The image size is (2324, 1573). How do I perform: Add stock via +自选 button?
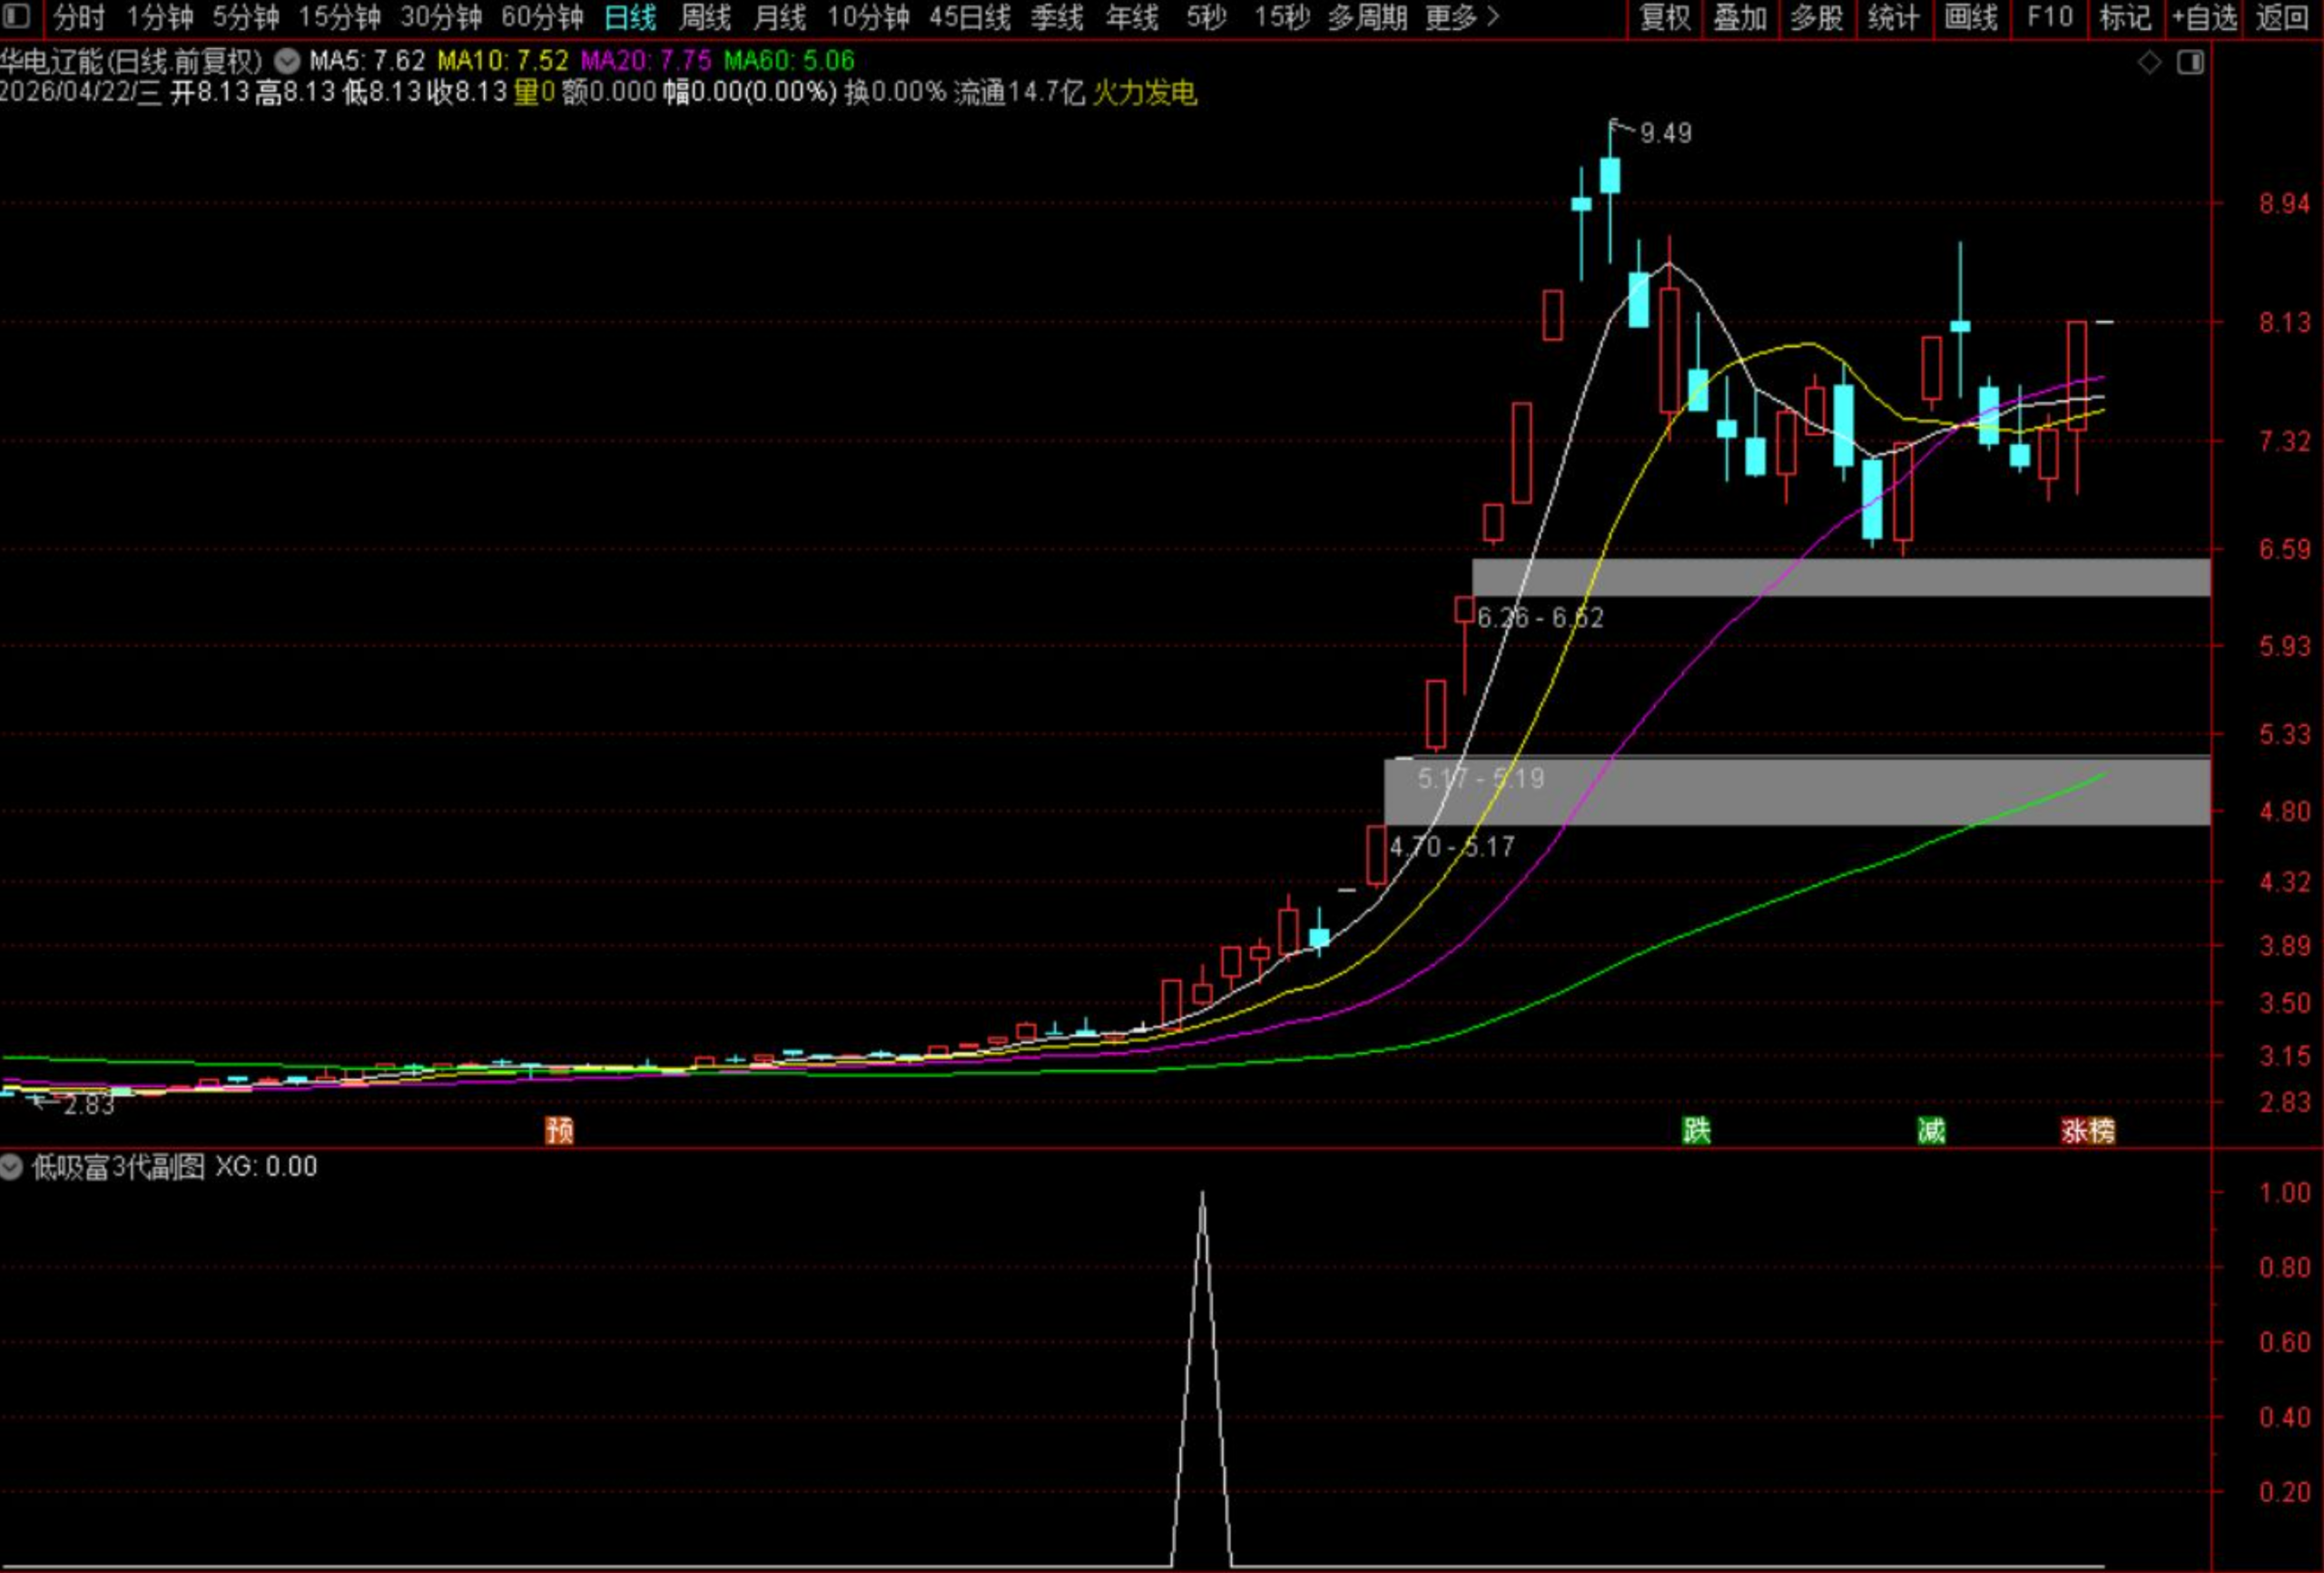click(2205, 17)
